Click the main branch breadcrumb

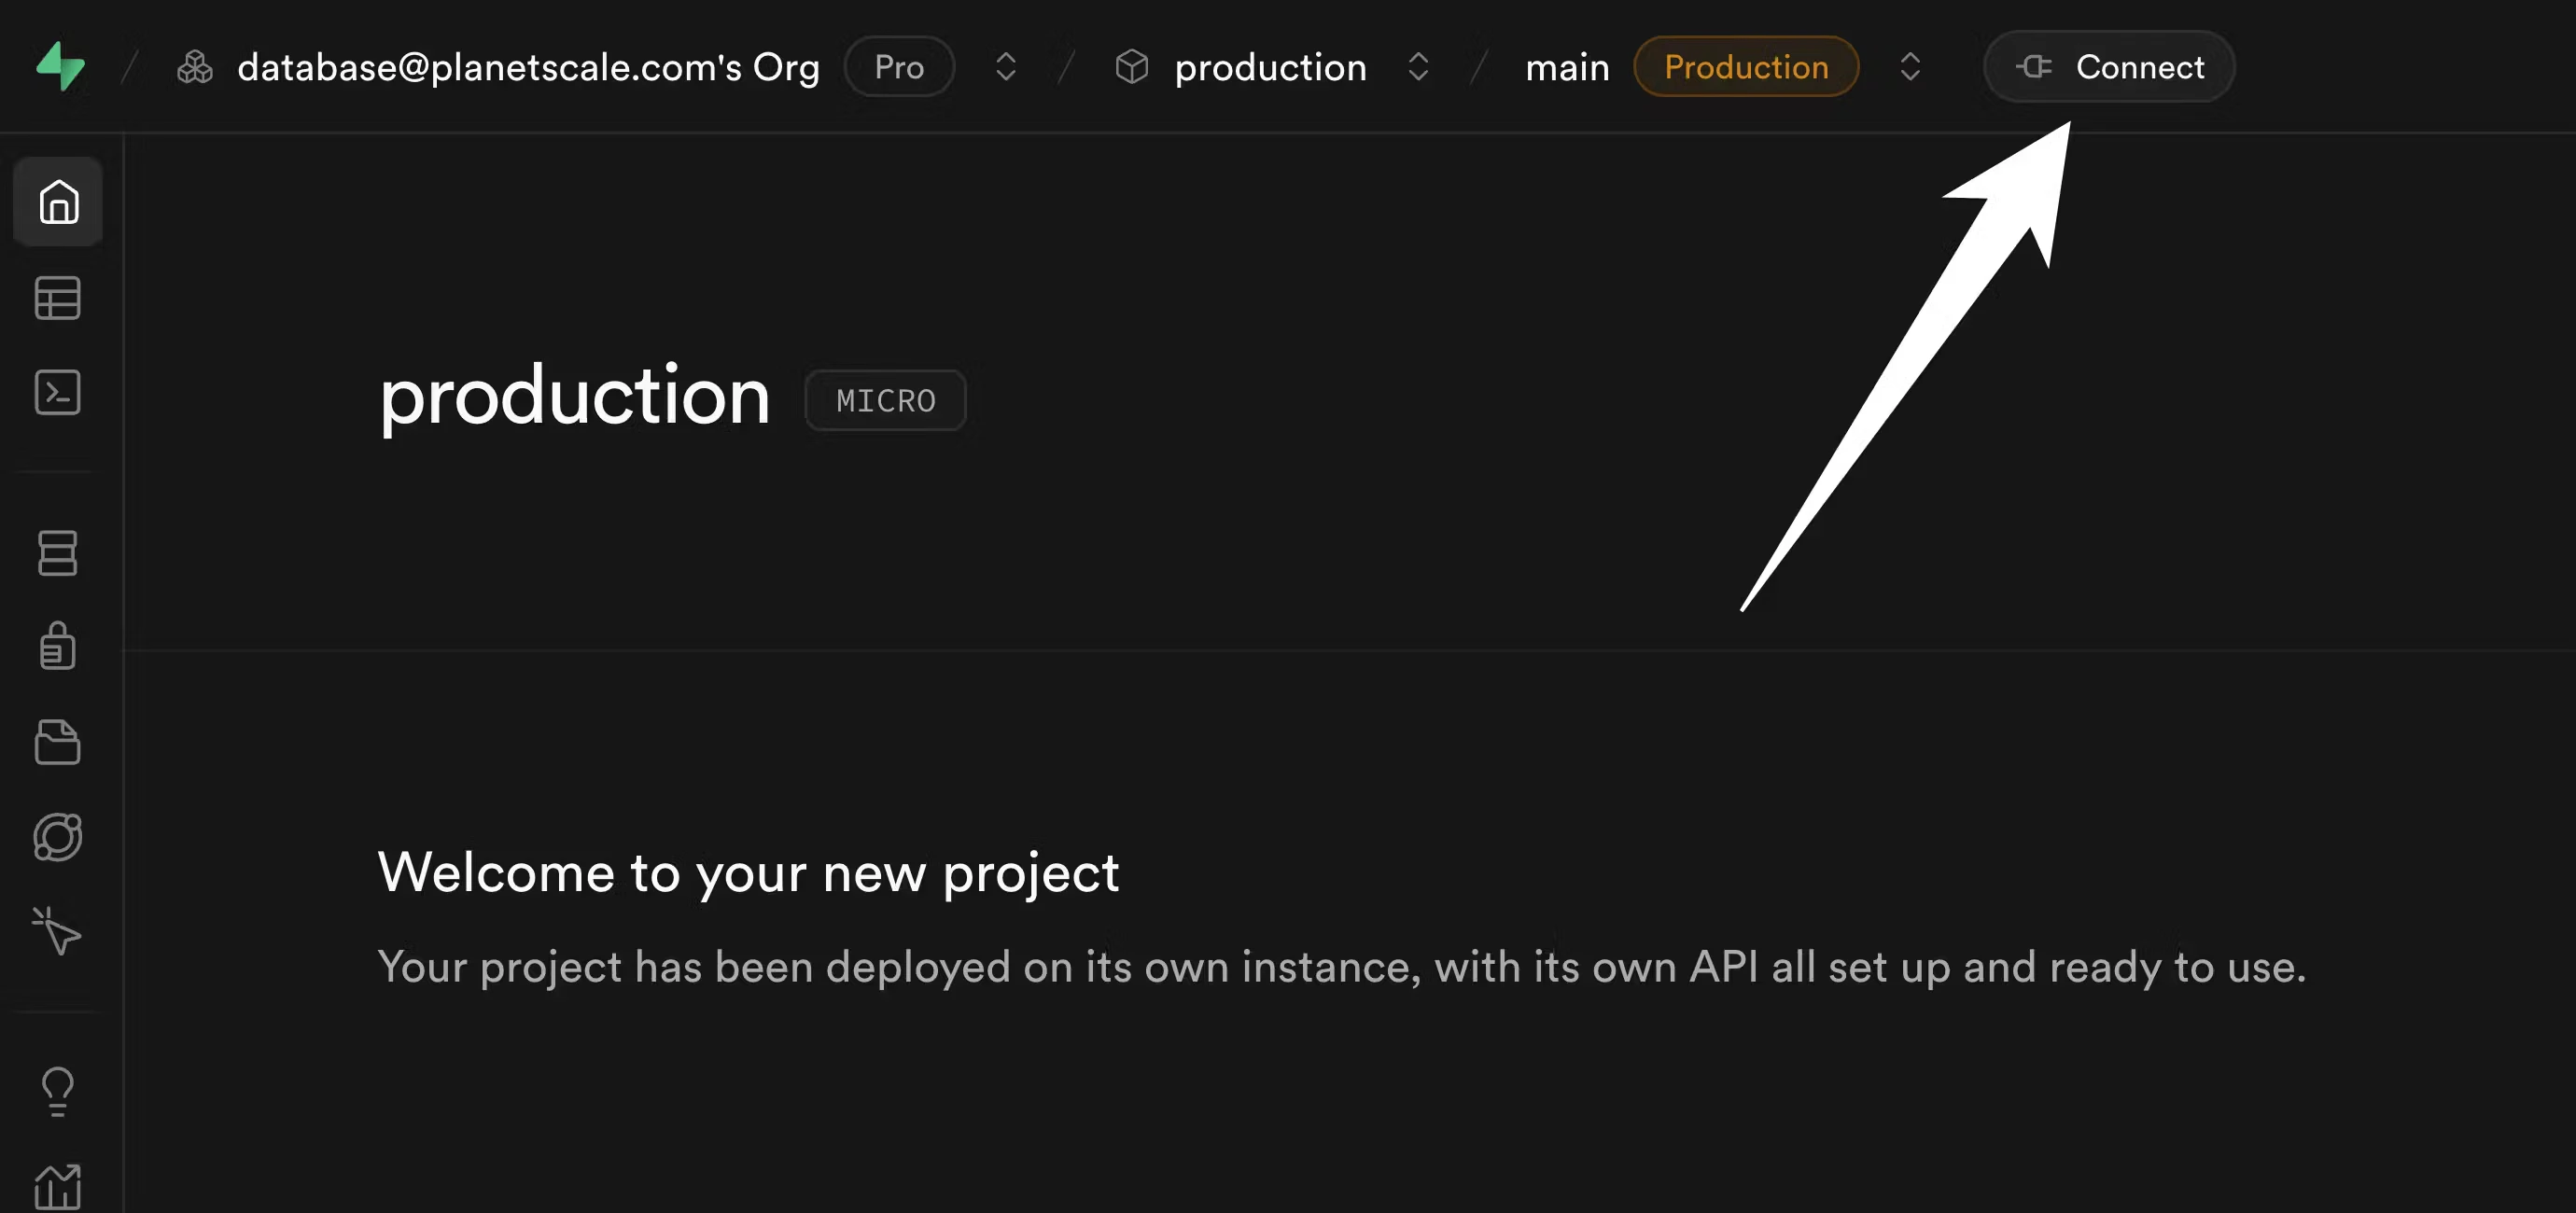click(x=1567, y=67)
